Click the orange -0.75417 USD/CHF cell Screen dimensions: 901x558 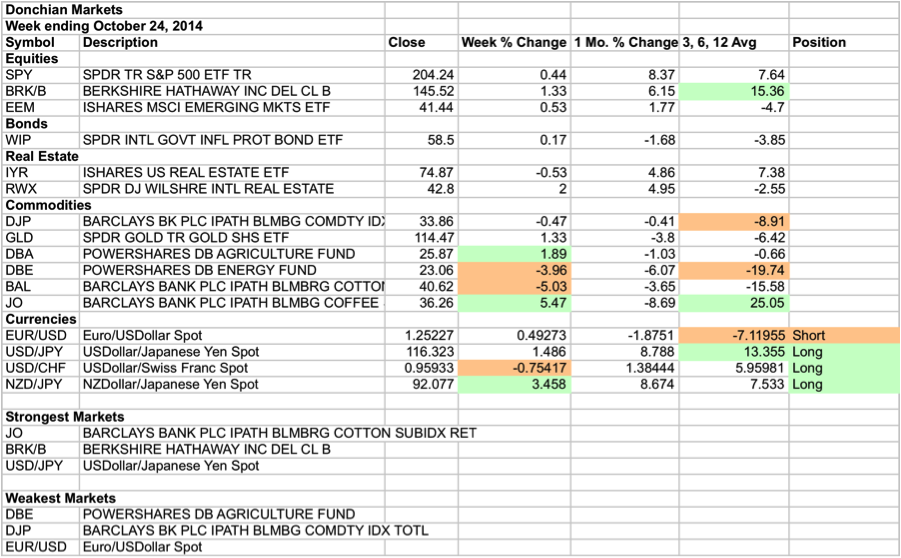[x=514, y=368]
